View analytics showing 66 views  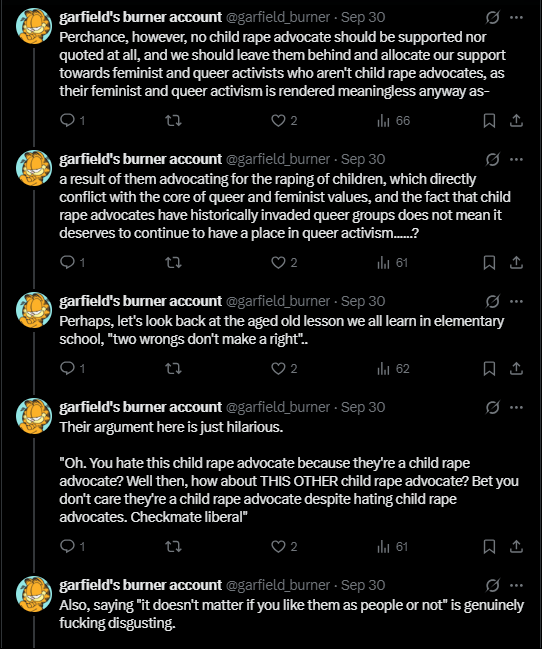(x=393, y=120)
